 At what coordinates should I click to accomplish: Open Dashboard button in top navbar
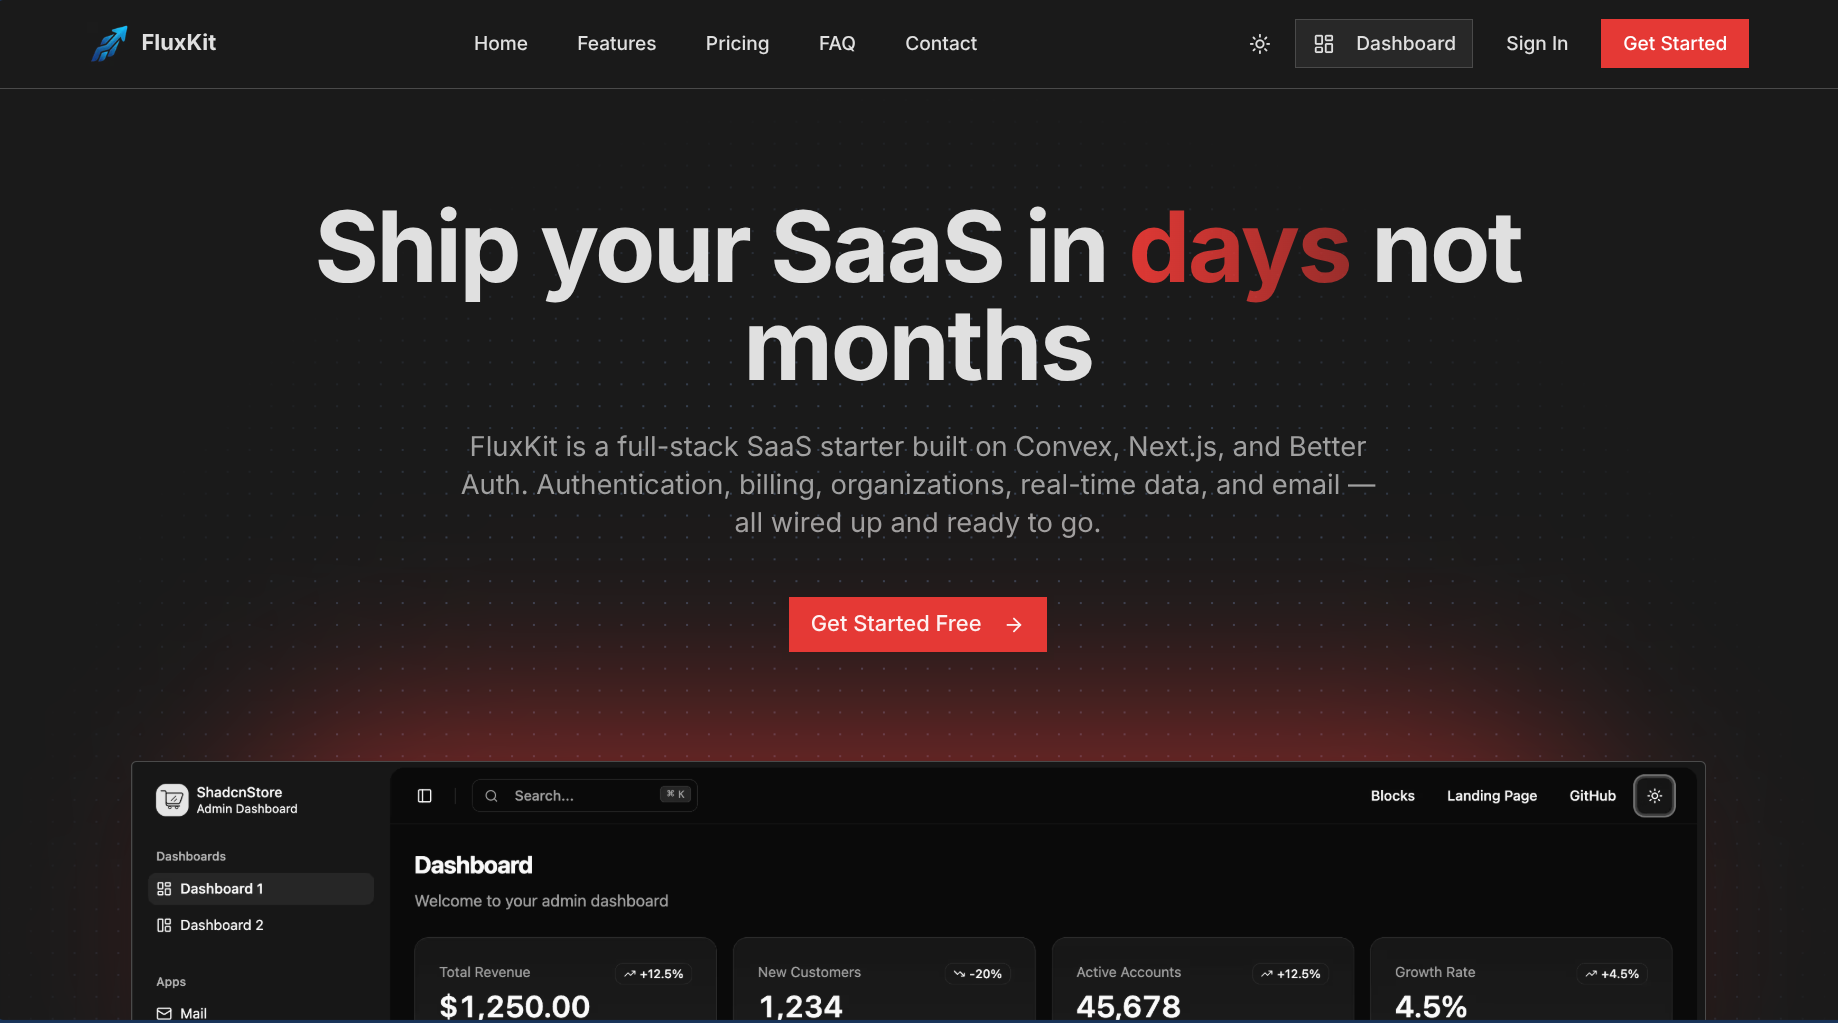(x=1383, y=44)
